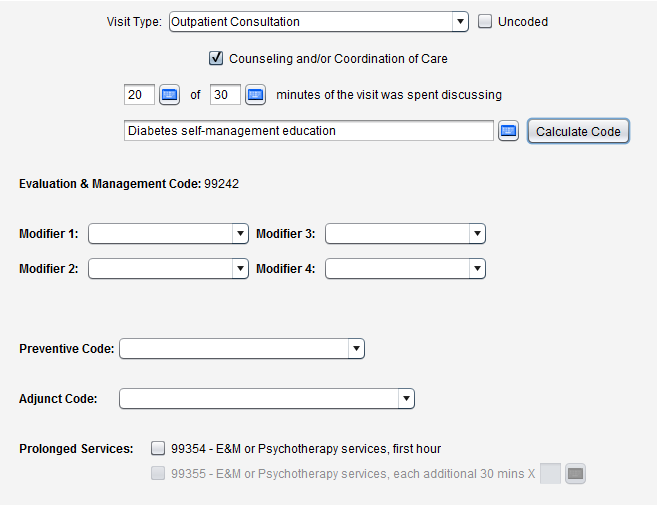657x505 pixels.
Task: Uncheck Counseling and/or Coordination of Care
Action: click(216, 58)
